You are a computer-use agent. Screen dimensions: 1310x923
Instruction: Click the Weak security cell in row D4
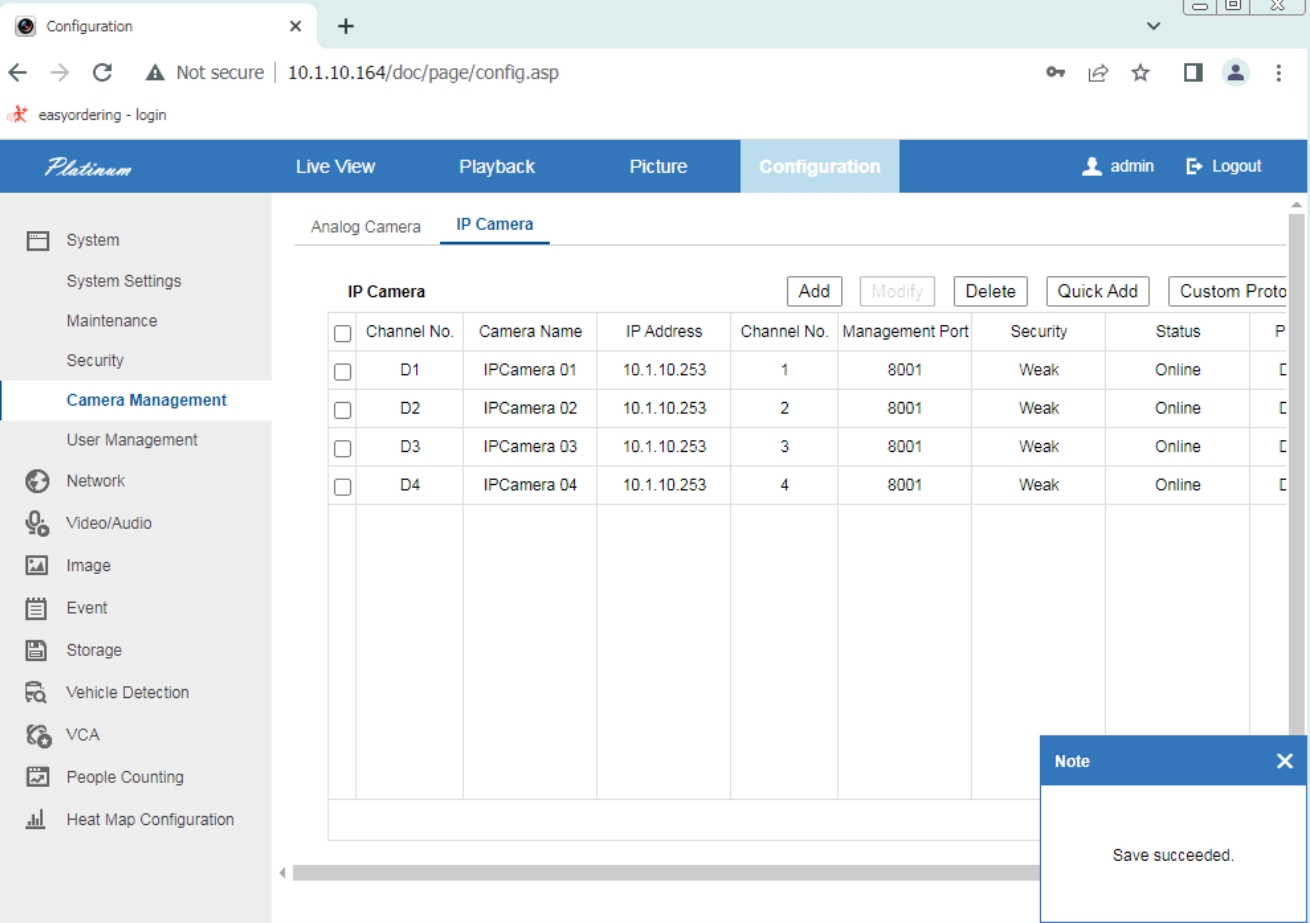[1039, 485]
